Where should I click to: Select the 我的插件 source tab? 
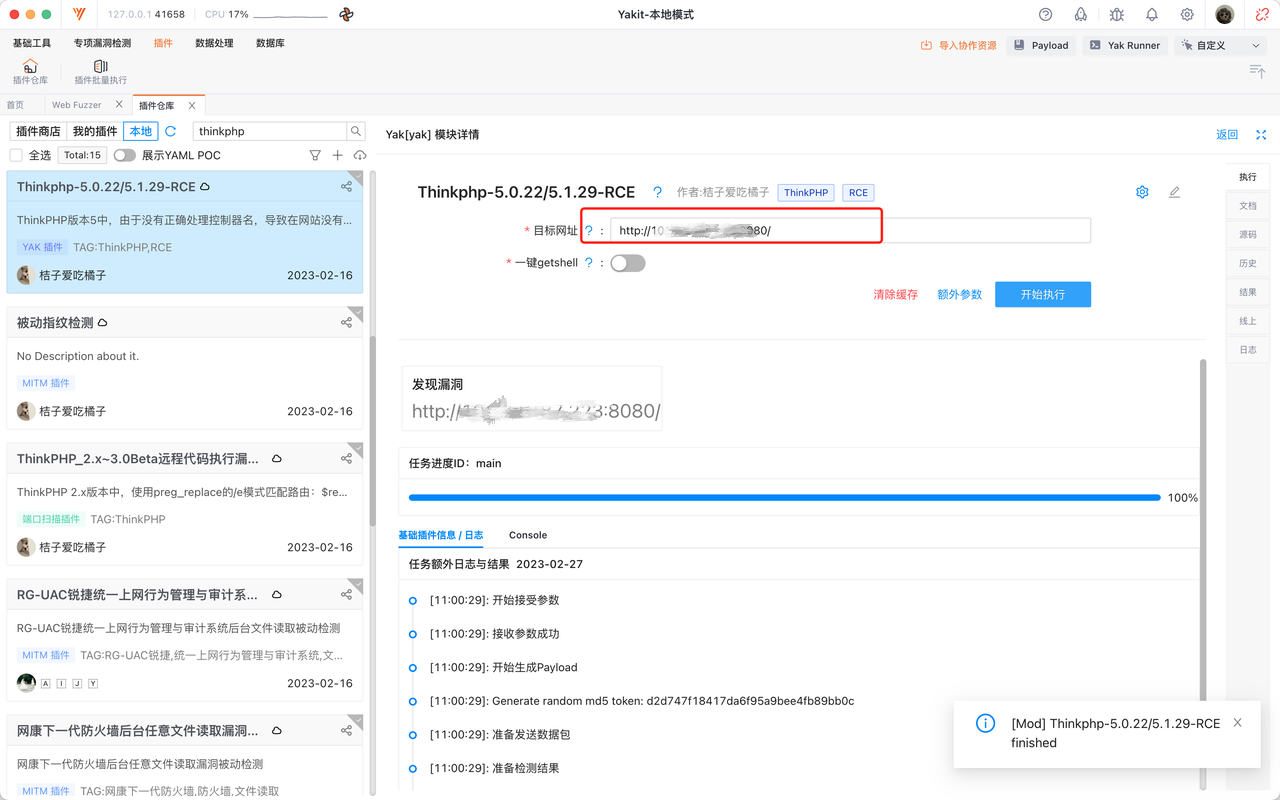click(x=96, y=131)
